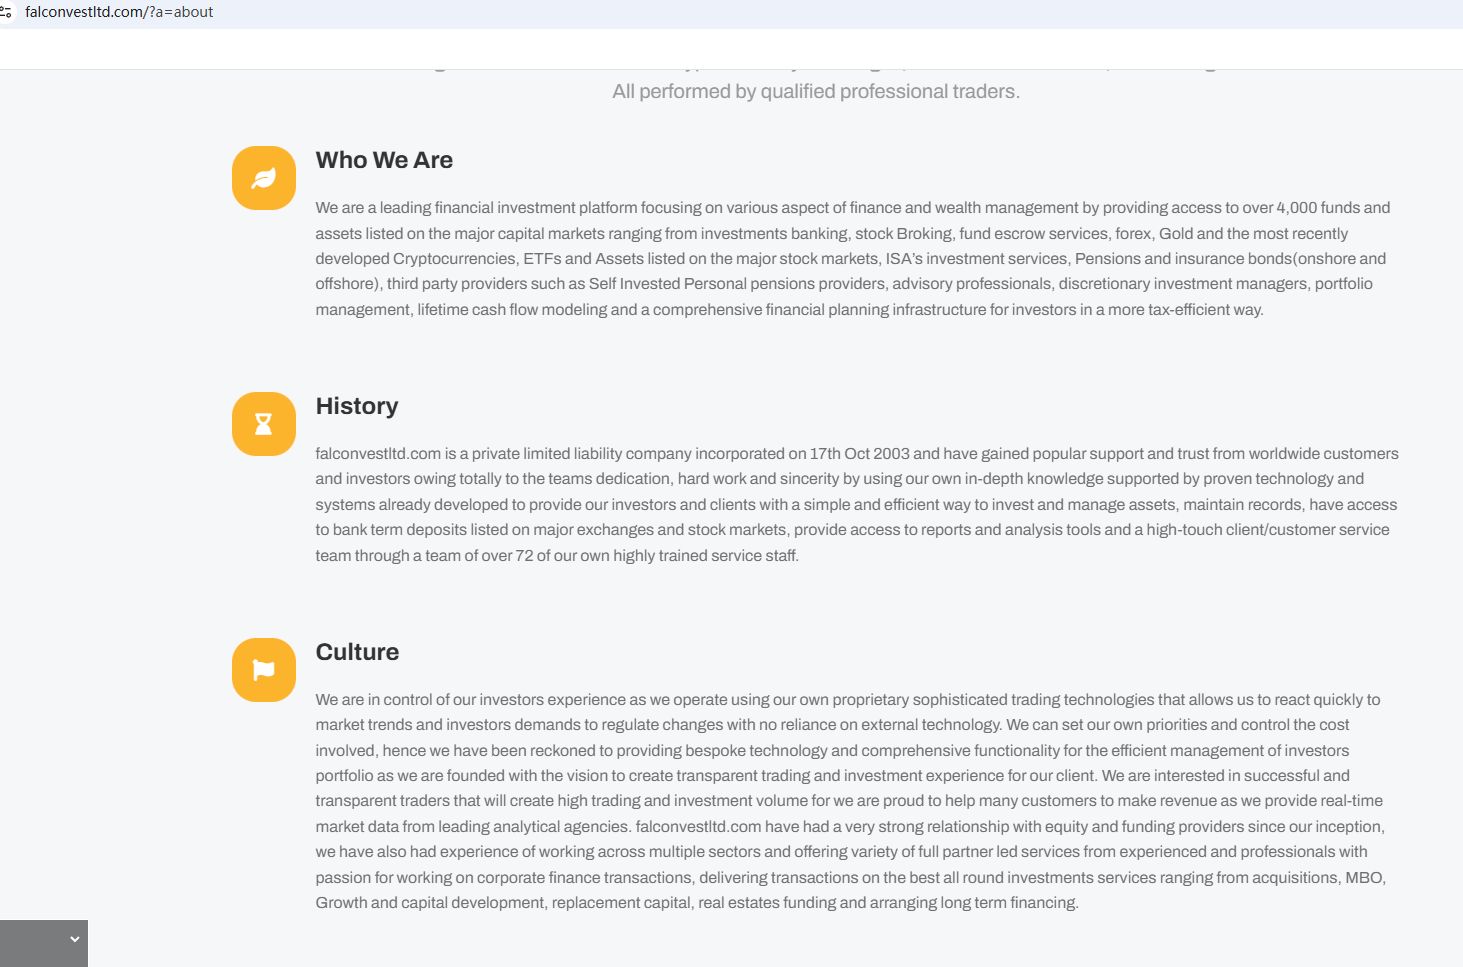The width and height of the screenshot is (1463, 967).
Task: Click "All performed by qualified professional traders" text
Action: pyautogui.click(x=816, y=92)
